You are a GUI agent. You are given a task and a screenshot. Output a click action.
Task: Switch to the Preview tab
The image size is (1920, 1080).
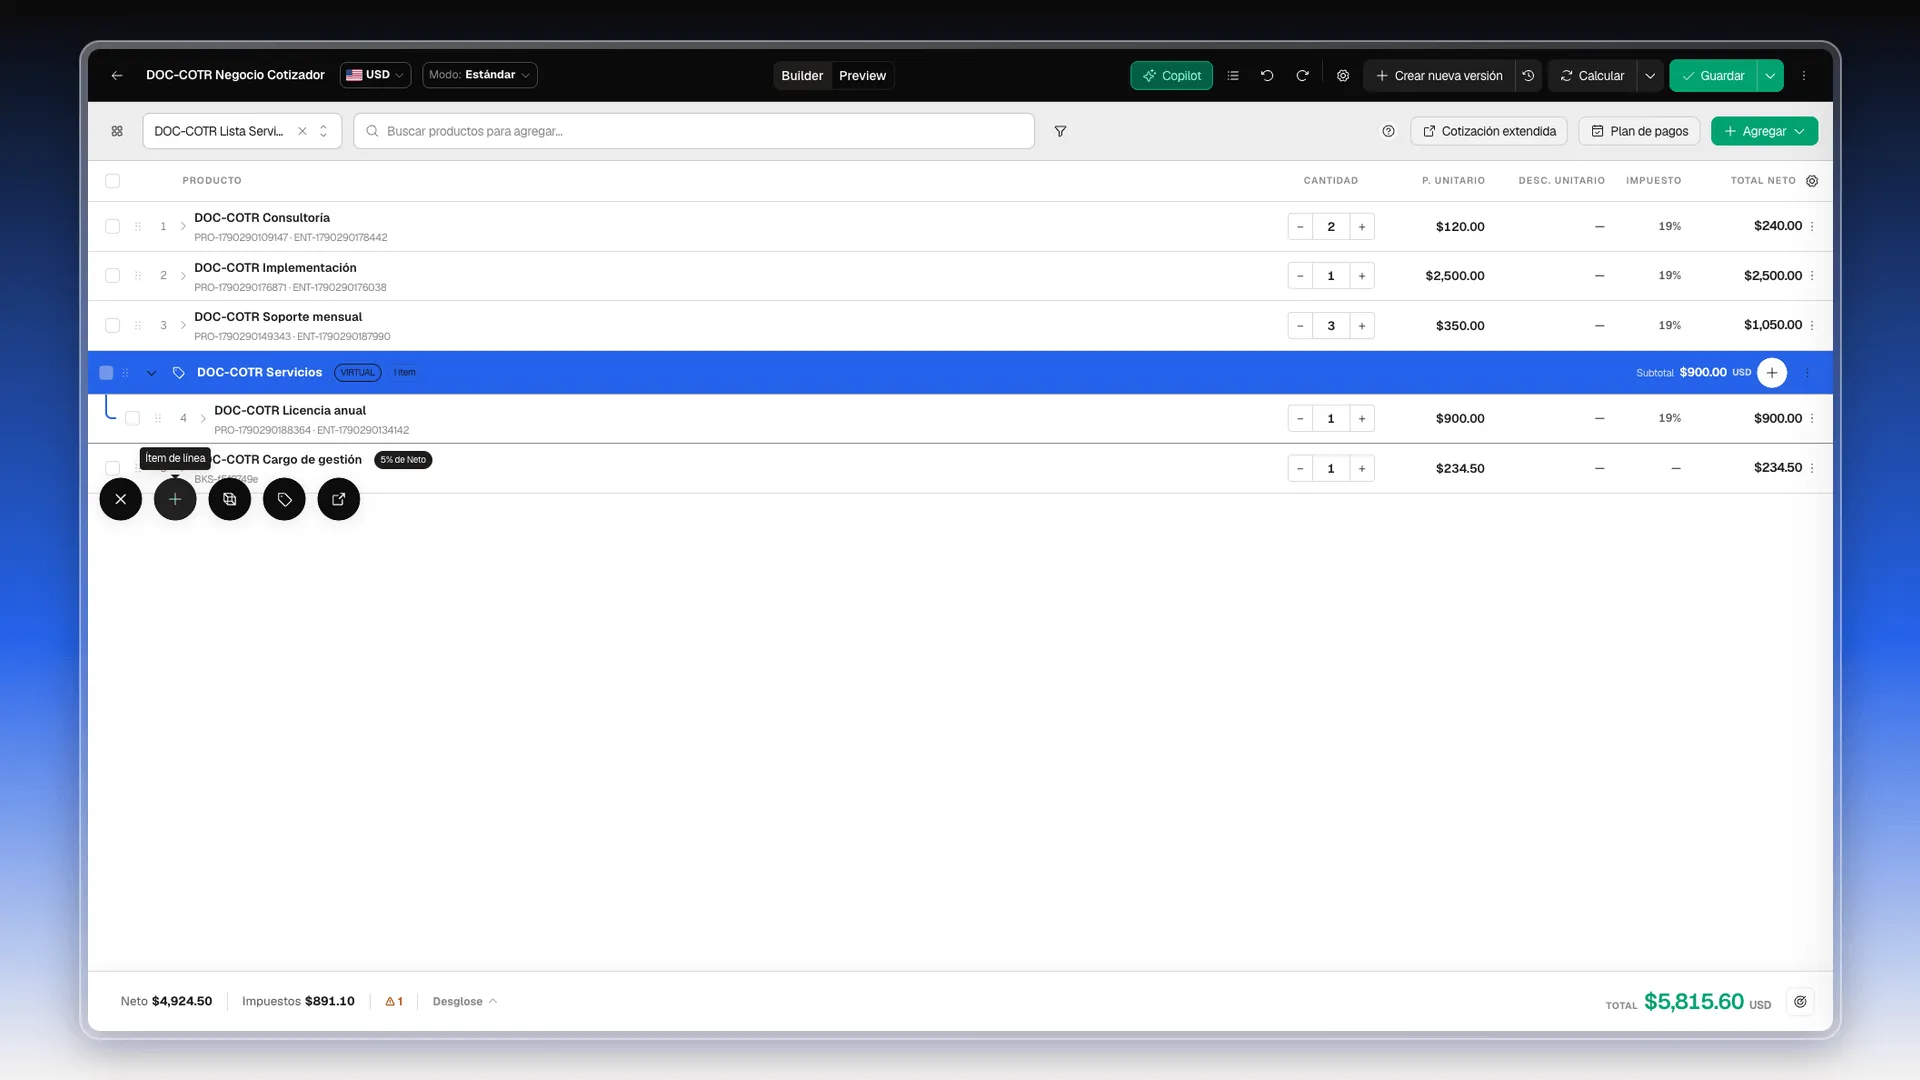pos(863,76)
